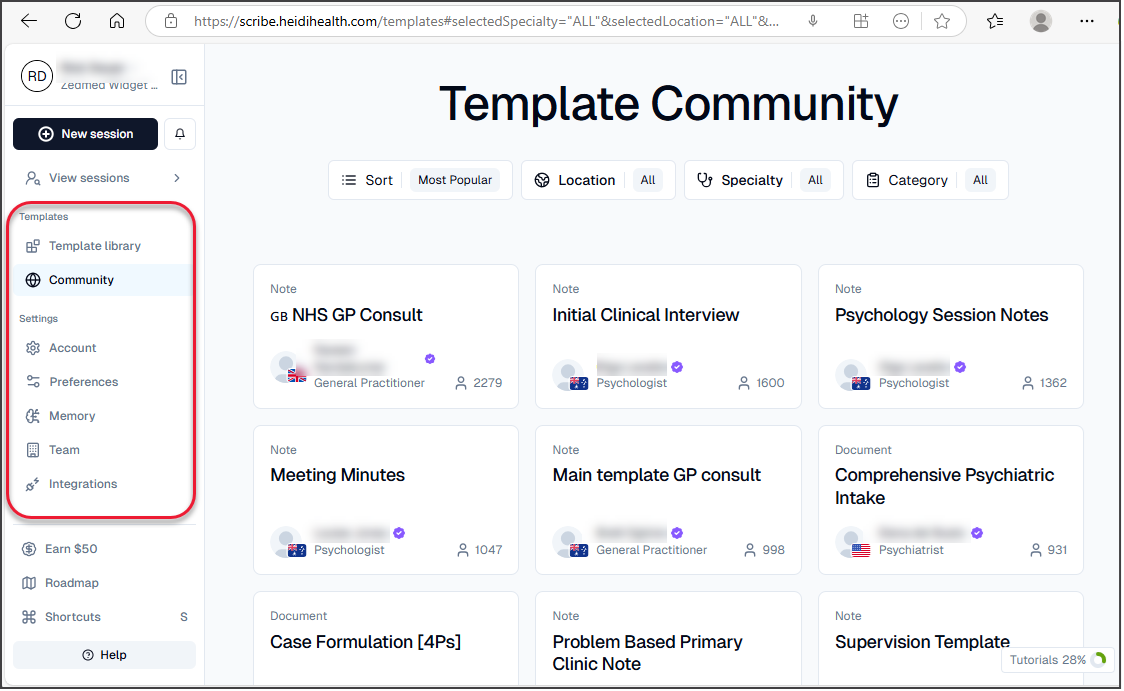Open the Location filter dropdown
Screen dimensions: 1124x691
pyautogui.click(x=598, y=180)
